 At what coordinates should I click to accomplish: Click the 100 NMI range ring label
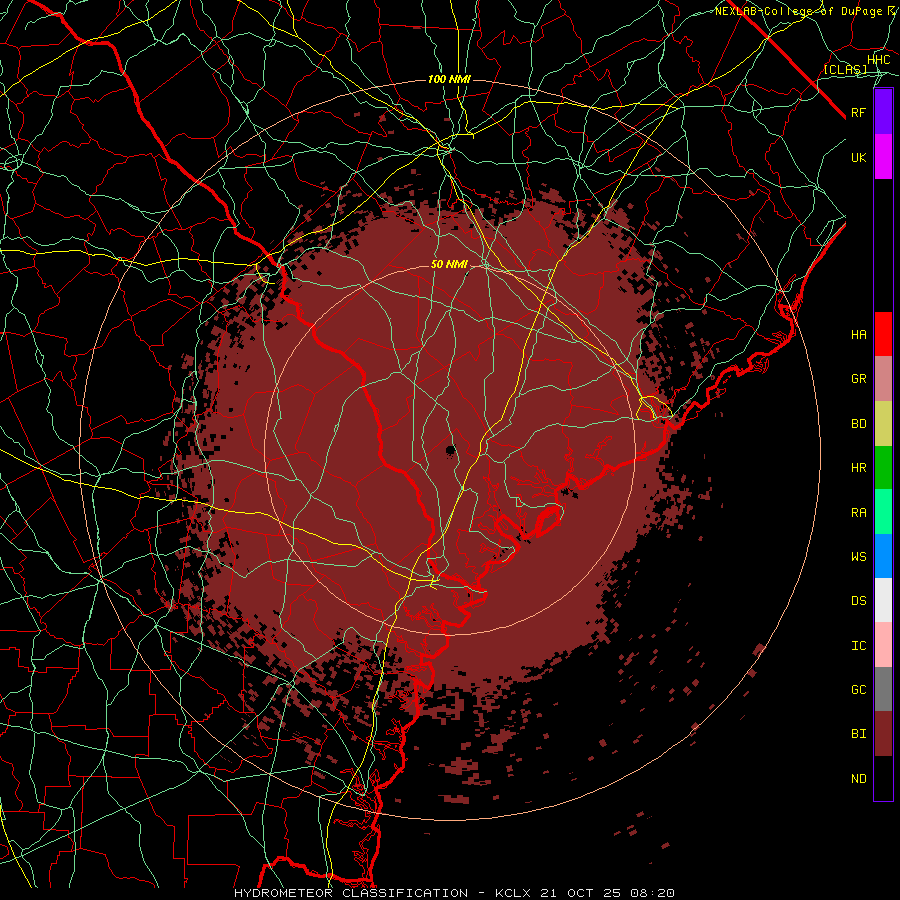coord(449,79)
